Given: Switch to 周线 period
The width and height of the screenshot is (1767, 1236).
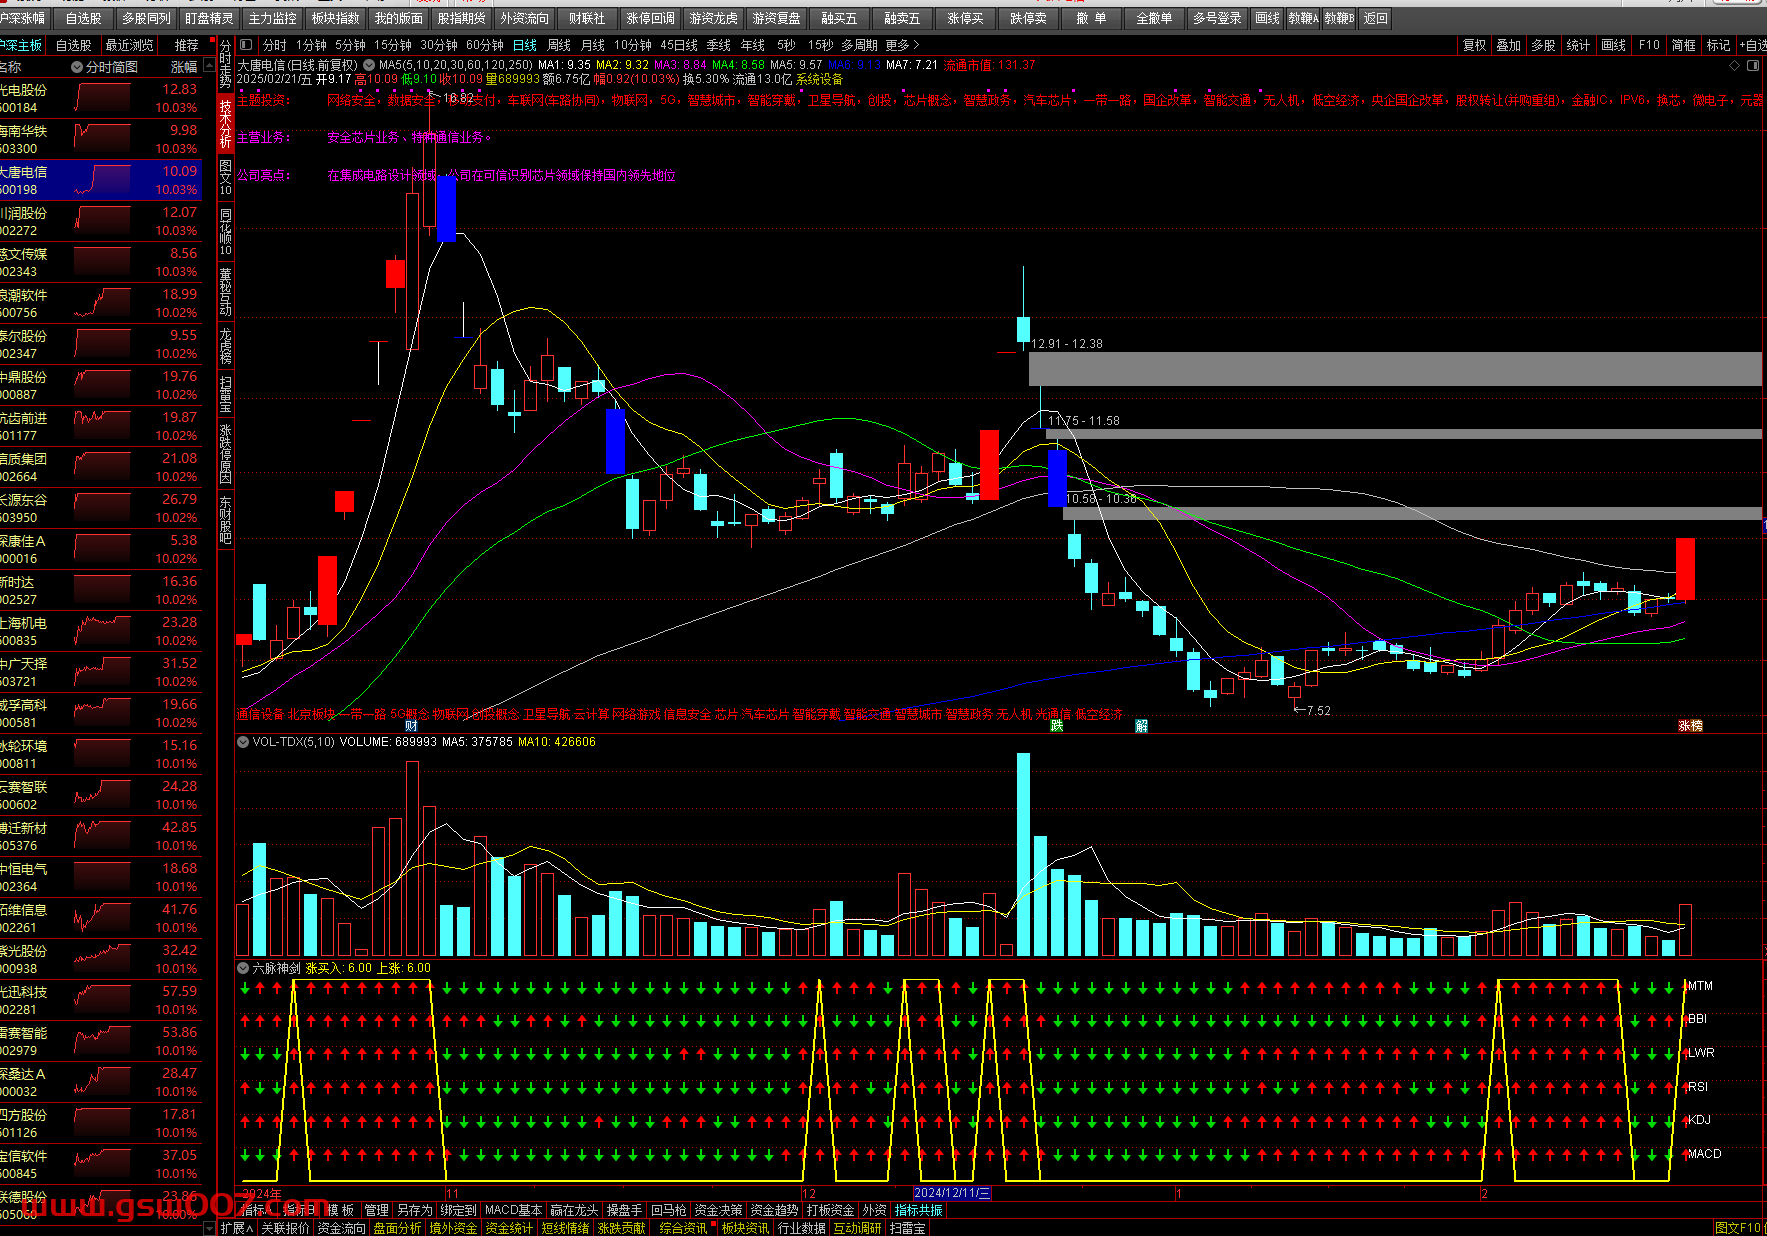Looking at the screenshot, I should pos(559,45).
